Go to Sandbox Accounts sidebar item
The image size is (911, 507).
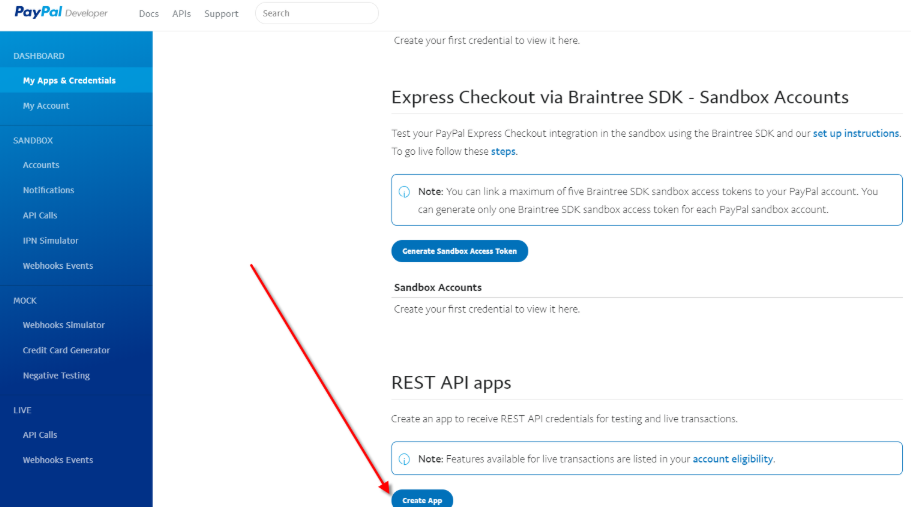click(41, 165)
